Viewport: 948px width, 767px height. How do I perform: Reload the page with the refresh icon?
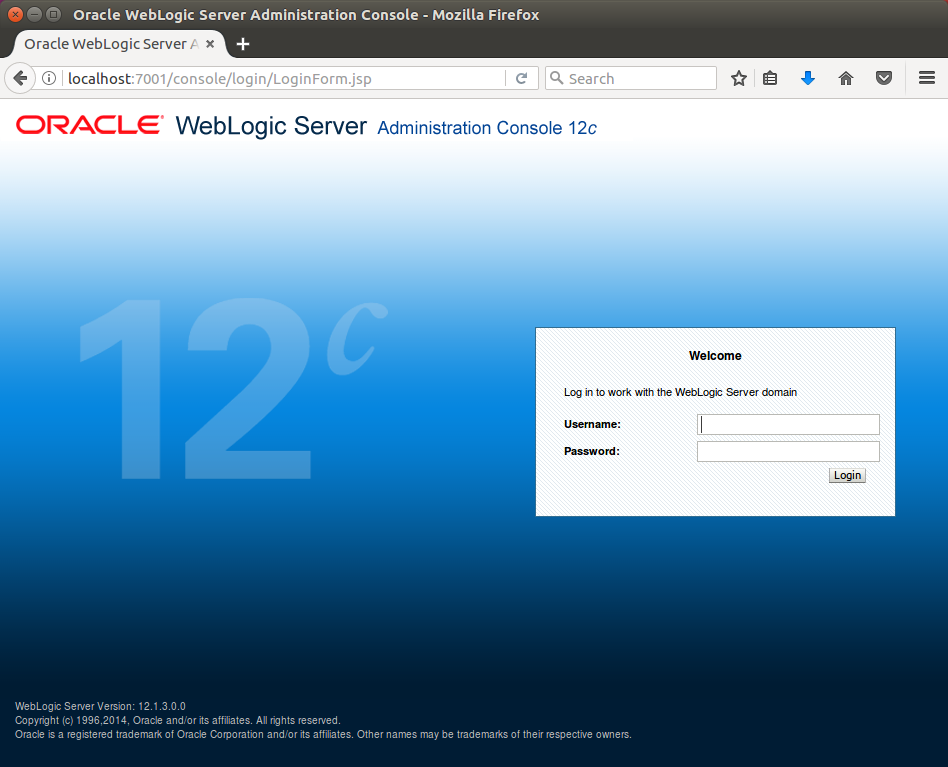pyautogui.click(x=522, y=79)
